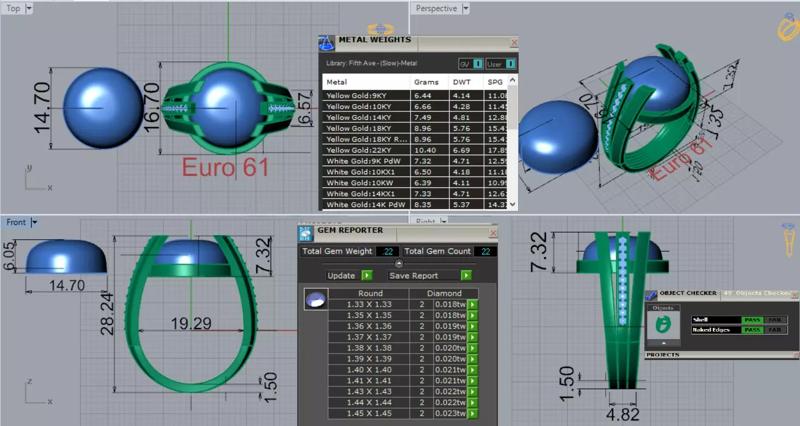Click the Gem Reporter panel gem icon
Screen dimensions: 800x426
coord(306,233)
